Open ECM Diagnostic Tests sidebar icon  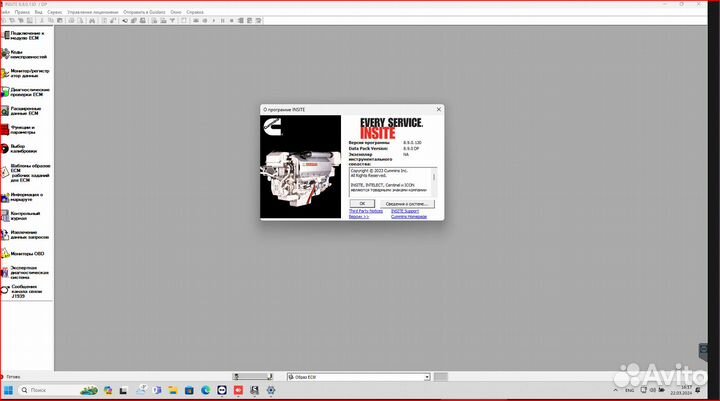5,92
